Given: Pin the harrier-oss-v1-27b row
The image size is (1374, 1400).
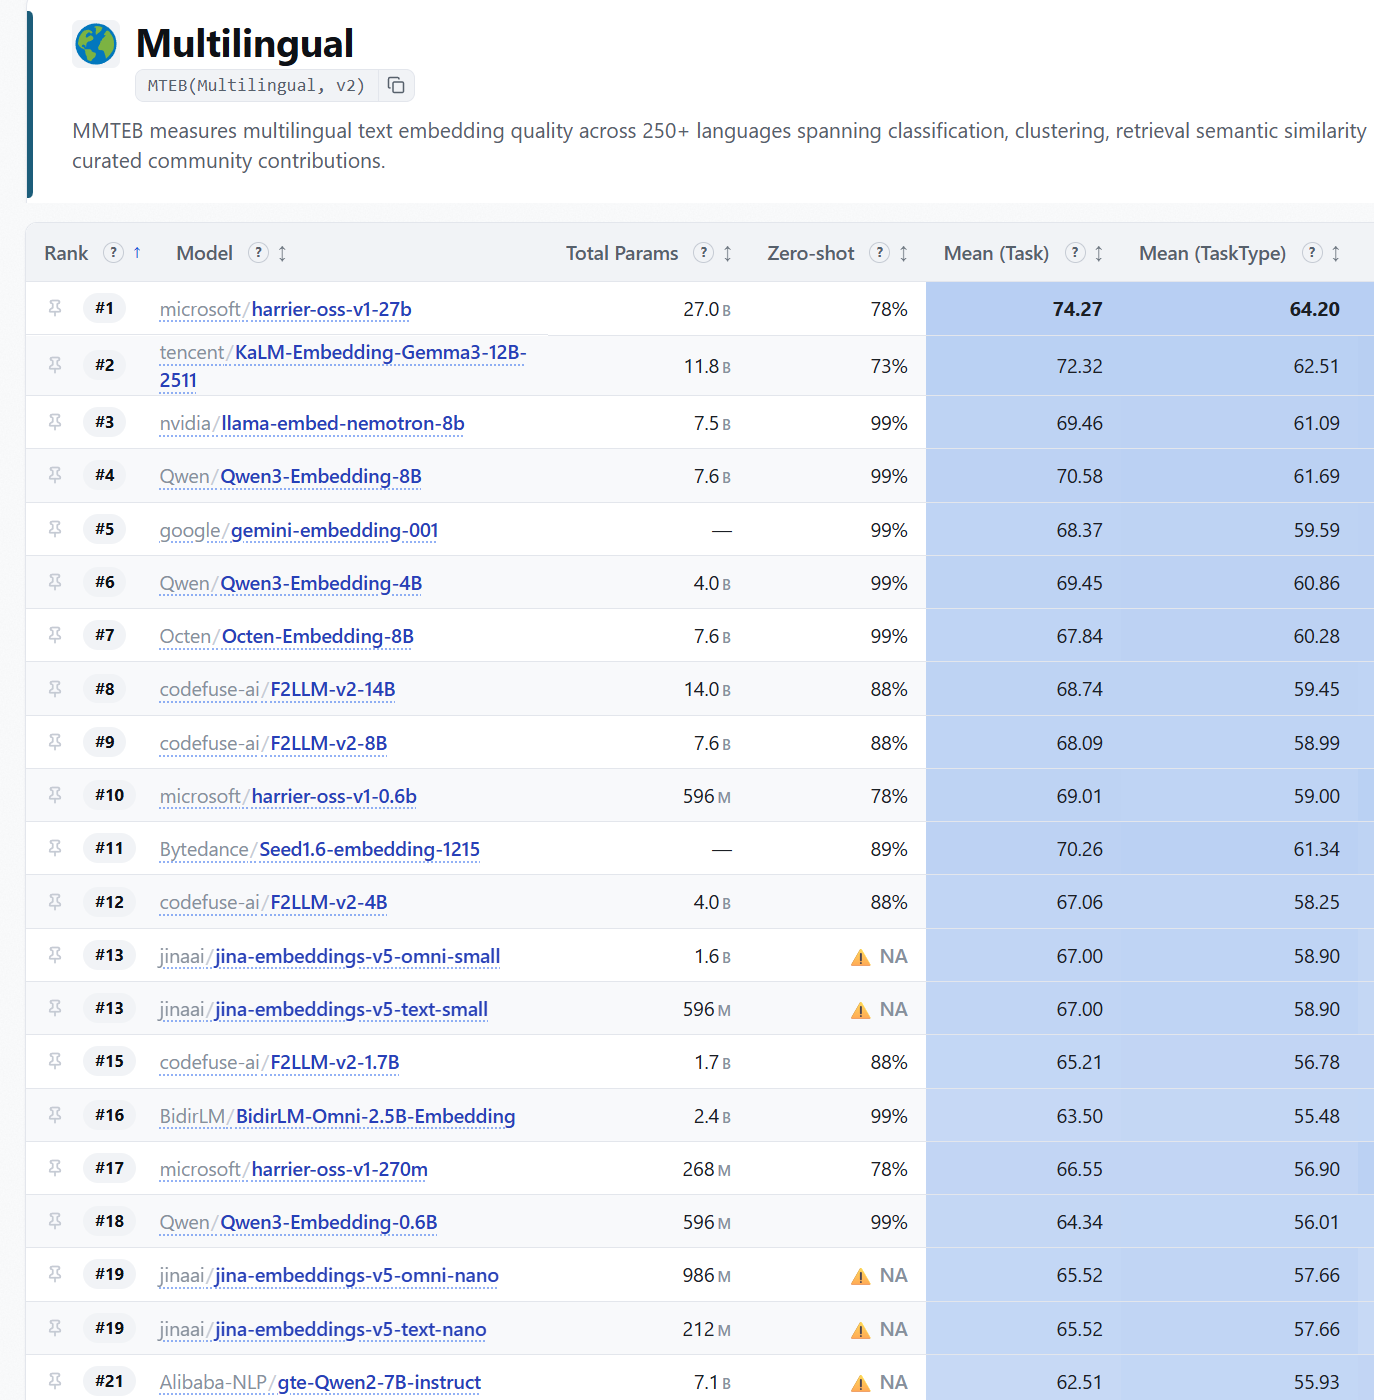Looking at the screenshot, I should pyautogui.click(x=55, y=308).
